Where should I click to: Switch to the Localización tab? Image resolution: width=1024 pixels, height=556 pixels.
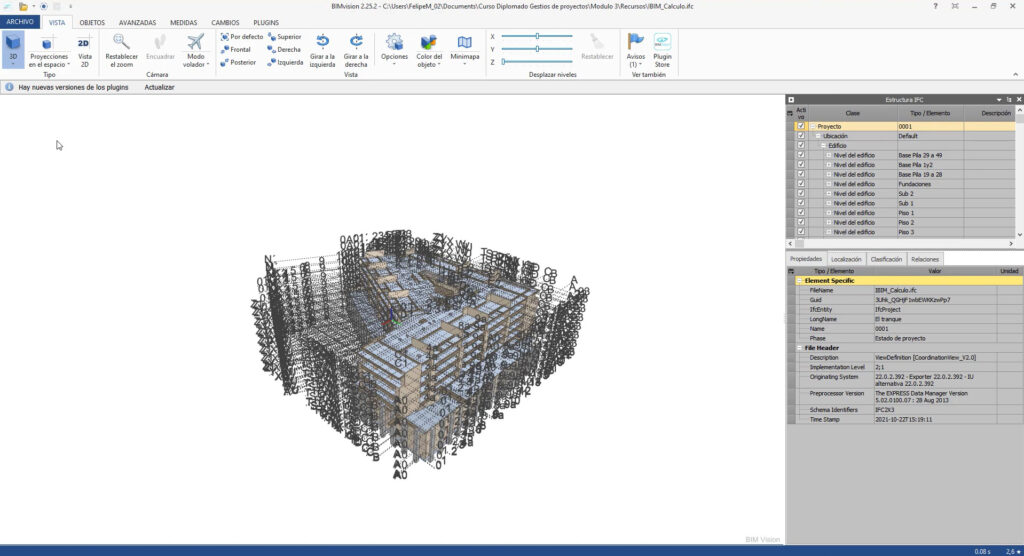(x=846, y=259)
